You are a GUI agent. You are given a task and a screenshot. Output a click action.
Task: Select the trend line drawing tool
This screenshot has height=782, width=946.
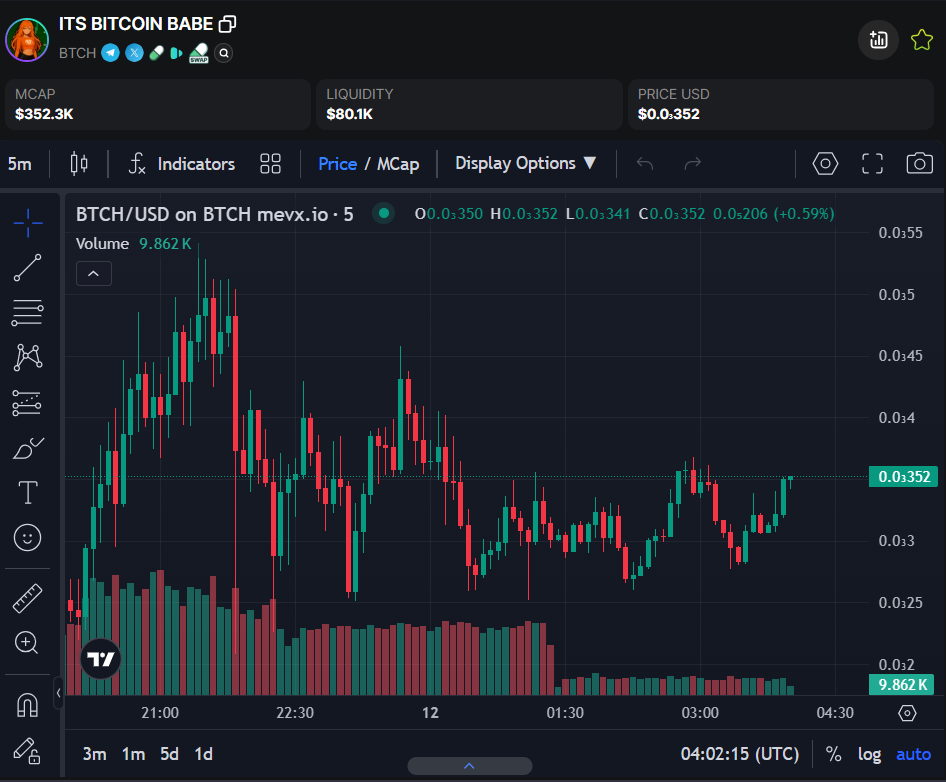(28, 267)
